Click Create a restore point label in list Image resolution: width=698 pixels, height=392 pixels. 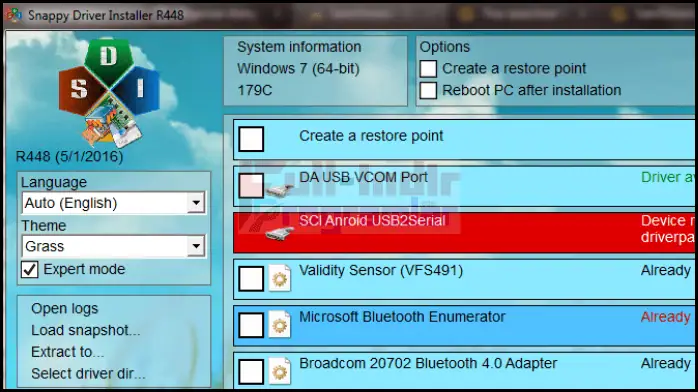pyautogui.click(x=371, y=136)
